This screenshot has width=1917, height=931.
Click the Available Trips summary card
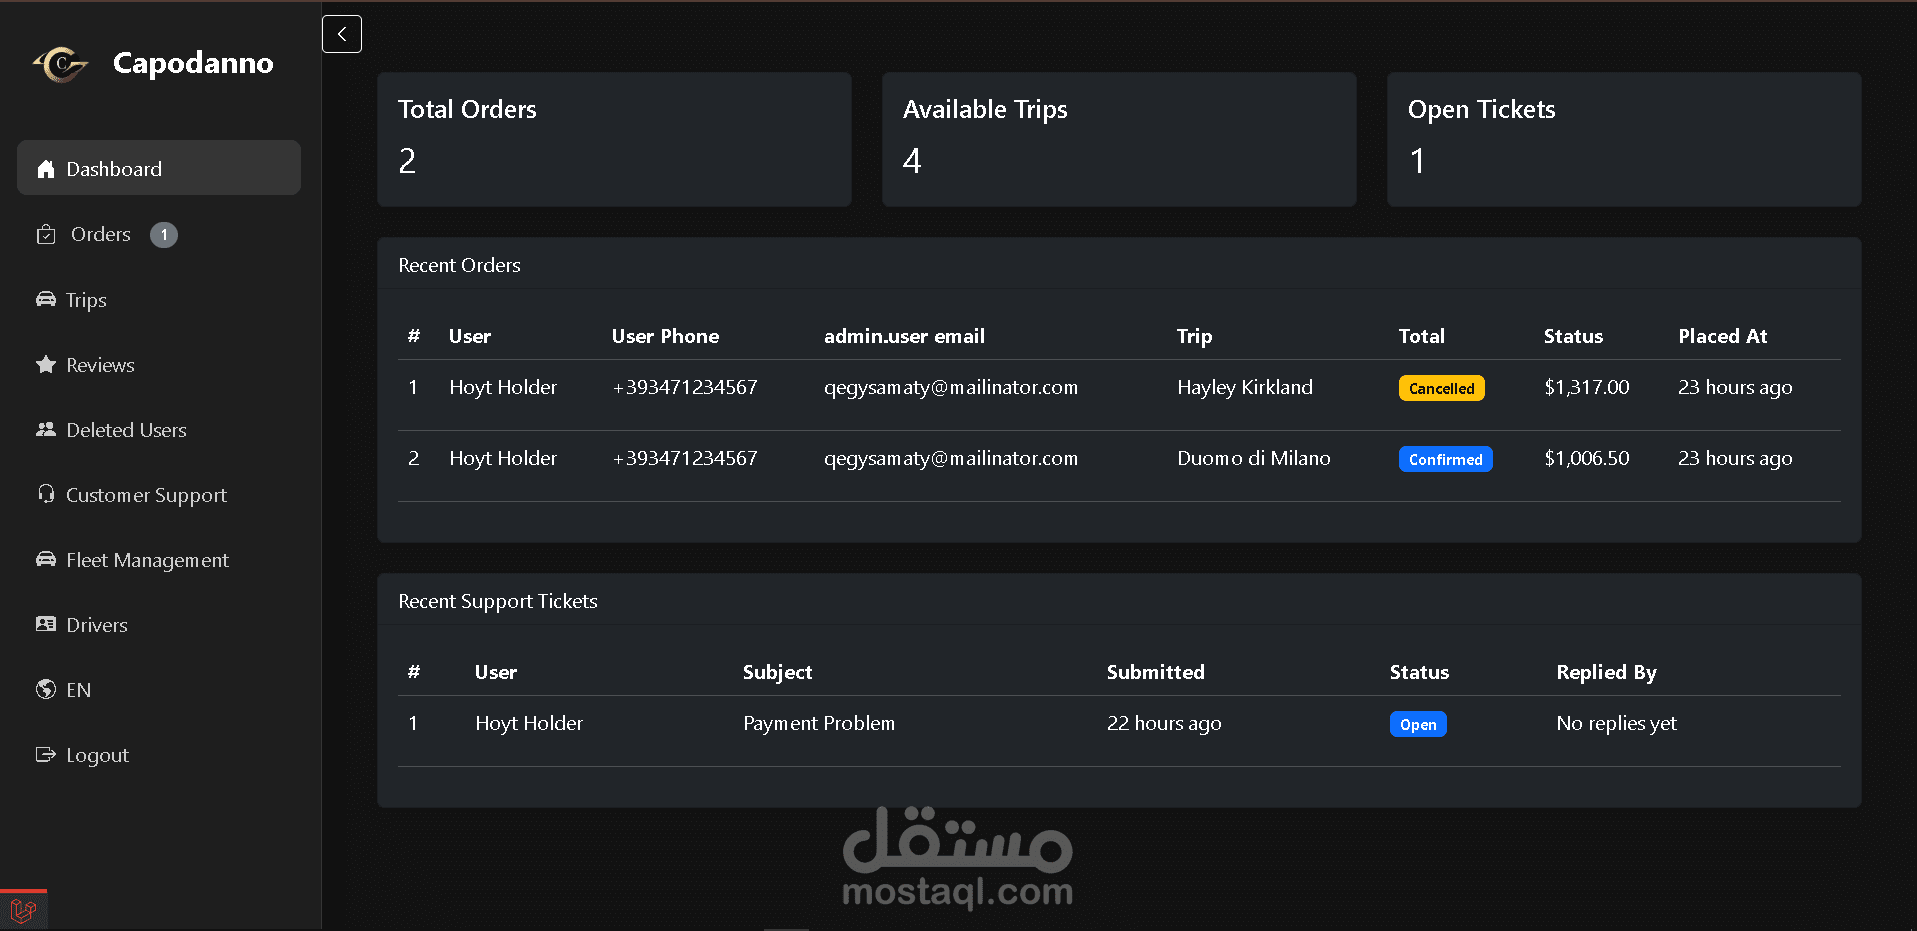pyautogui.click(x=1118, y=139)
